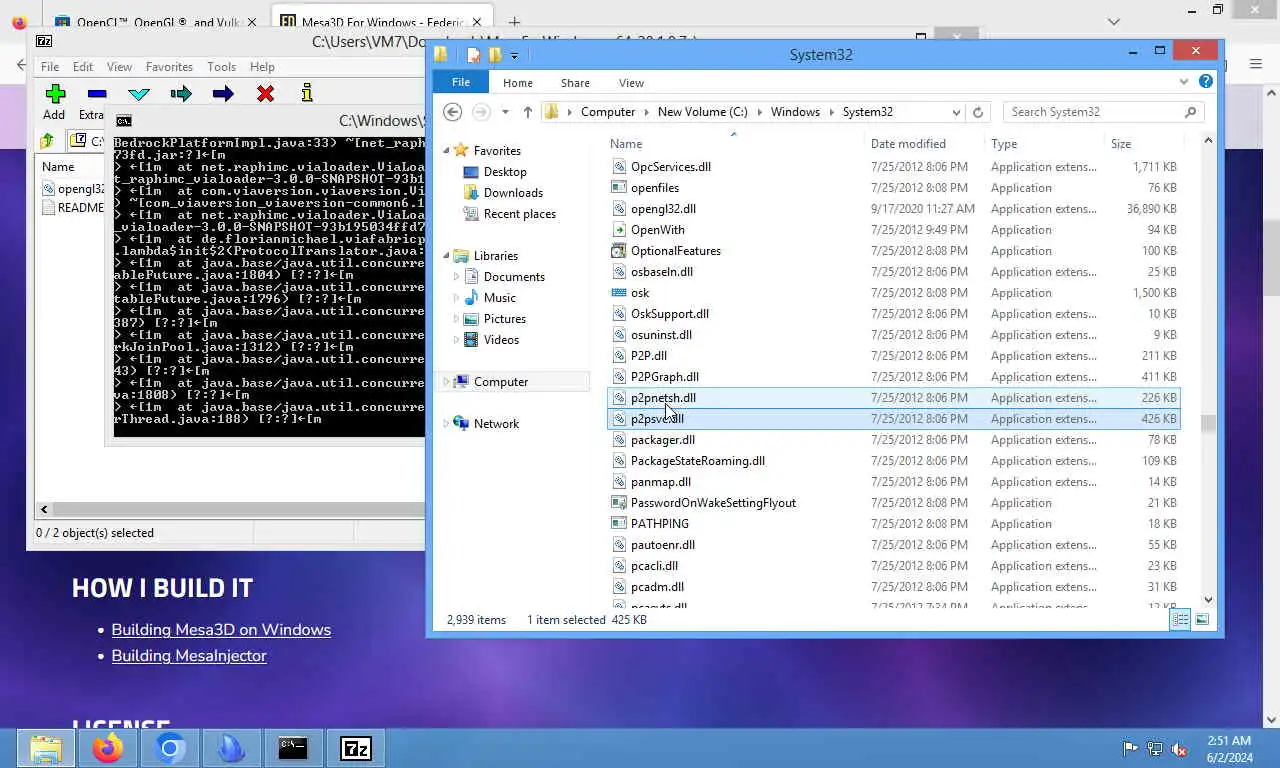Open 7-Zip Edit menu
The image size is (1280, 768).
[83, 67]
